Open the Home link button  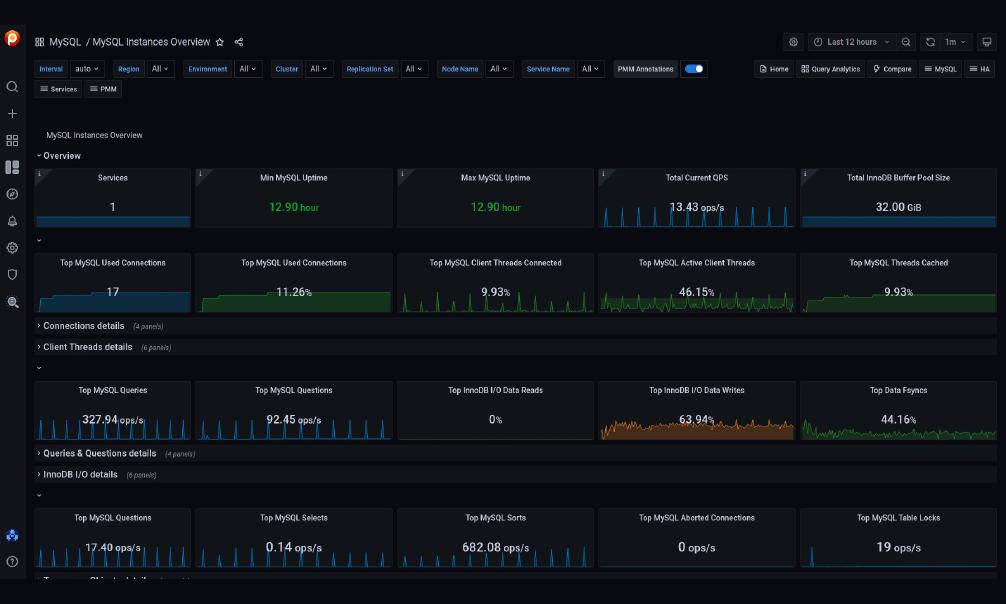tap(774, 69)
